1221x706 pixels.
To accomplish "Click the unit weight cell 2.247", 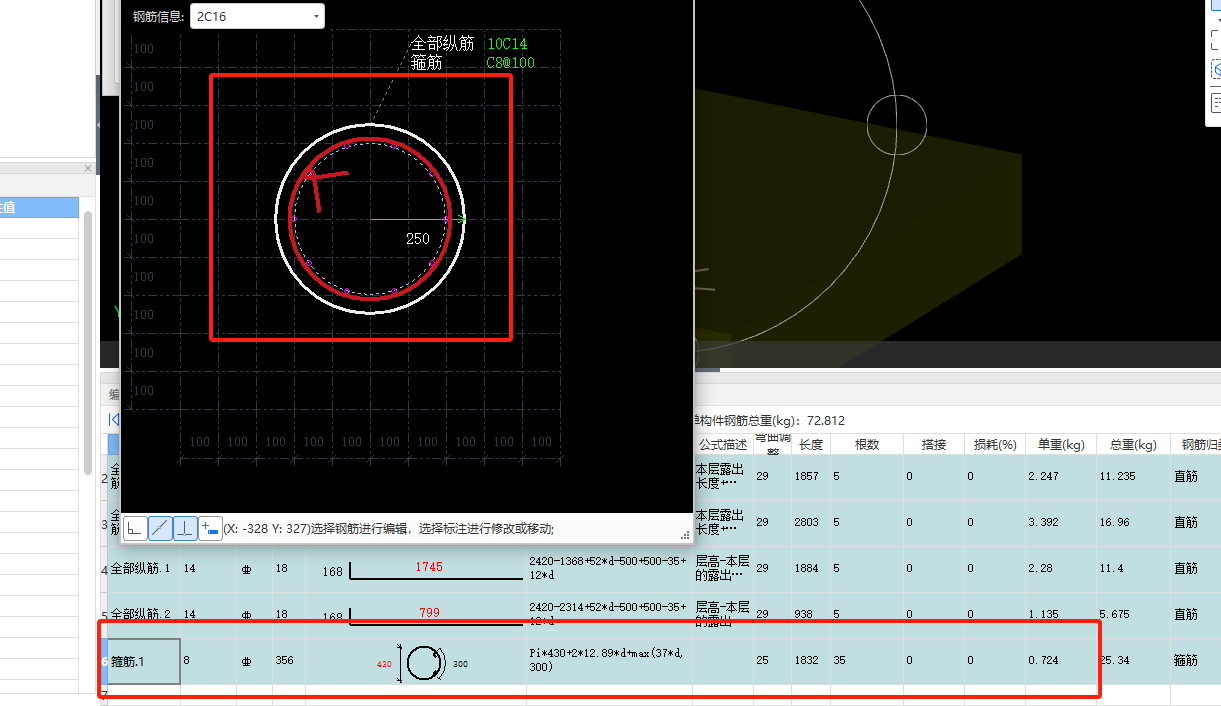I will [1061, 477].
